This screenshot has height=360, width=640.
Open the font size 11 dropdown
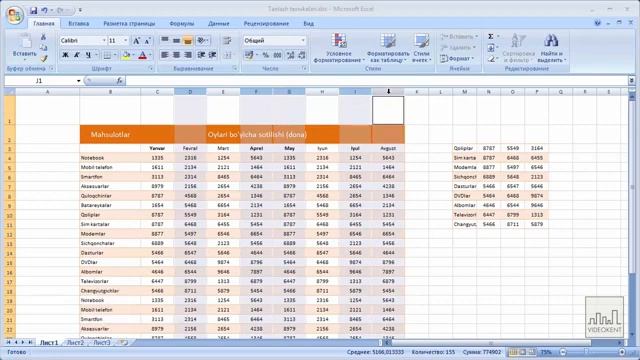pyautogui.click(x=125, y=40)
